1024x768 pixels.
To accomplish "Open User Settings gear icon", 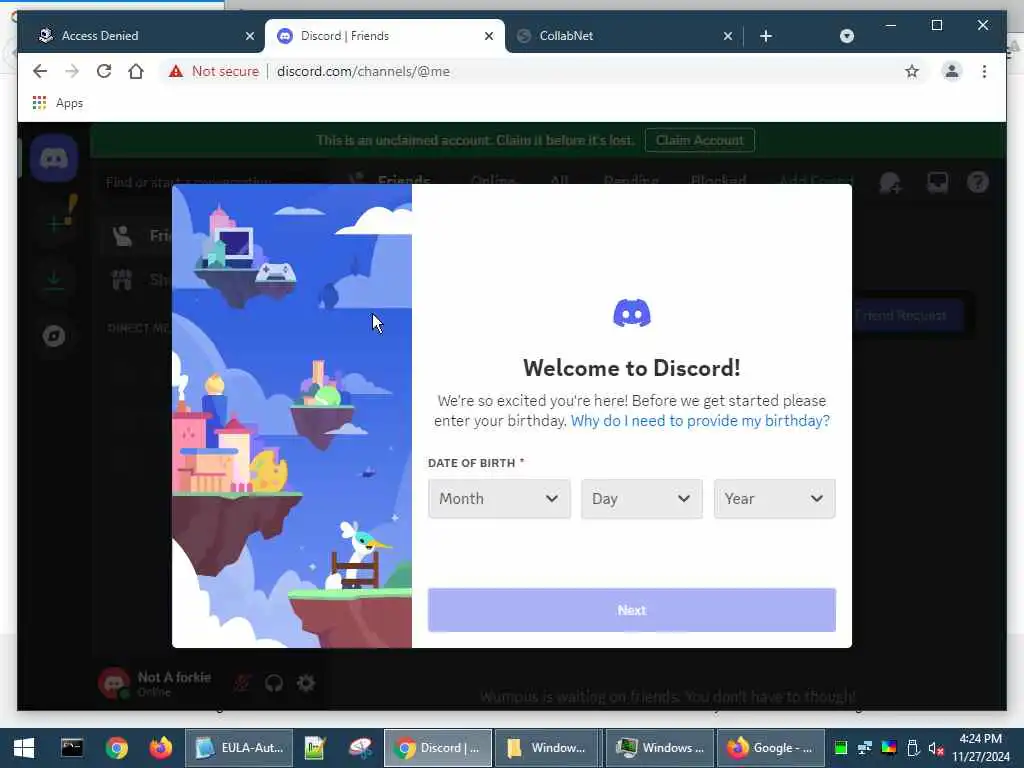I will pos(306,683).
